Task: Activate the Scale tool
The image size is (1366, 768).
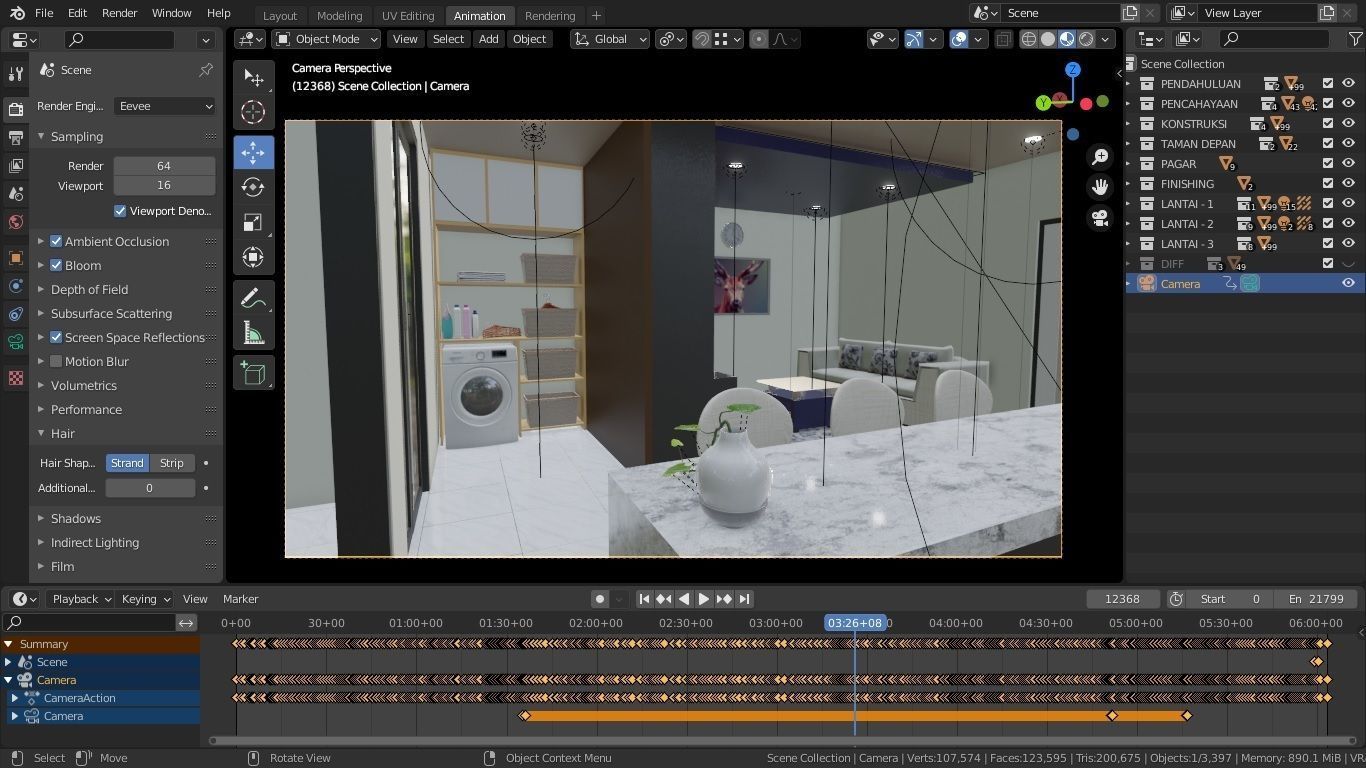Action: 253,222
